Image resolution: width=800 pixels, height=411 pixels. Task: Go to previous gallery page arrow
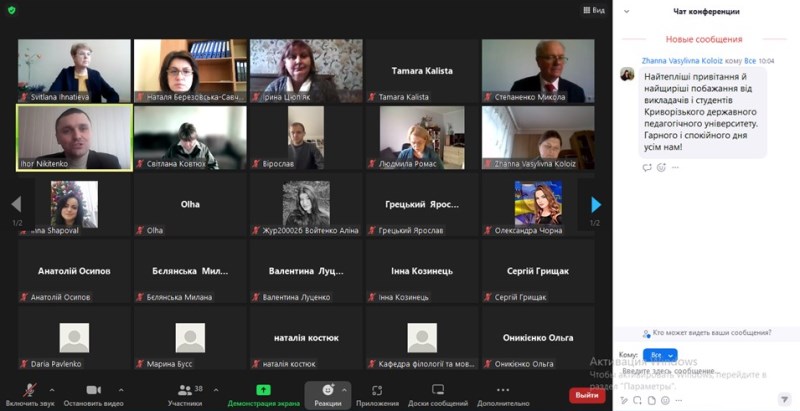point(16,204)
